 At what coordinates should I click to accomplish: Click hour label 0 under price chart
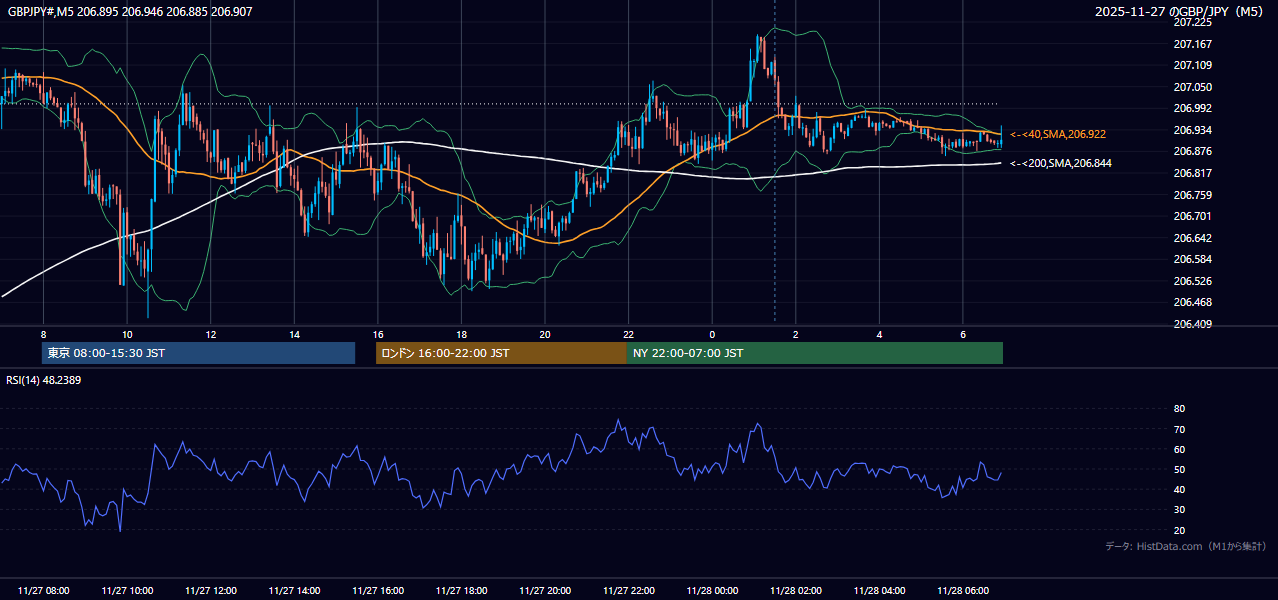tap(712, 334)
